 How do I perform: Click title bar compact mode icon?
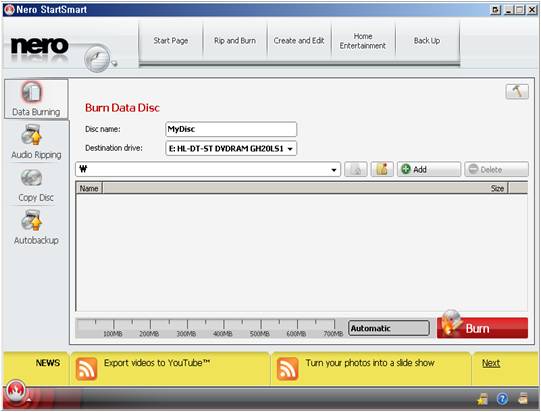point(495,10)
